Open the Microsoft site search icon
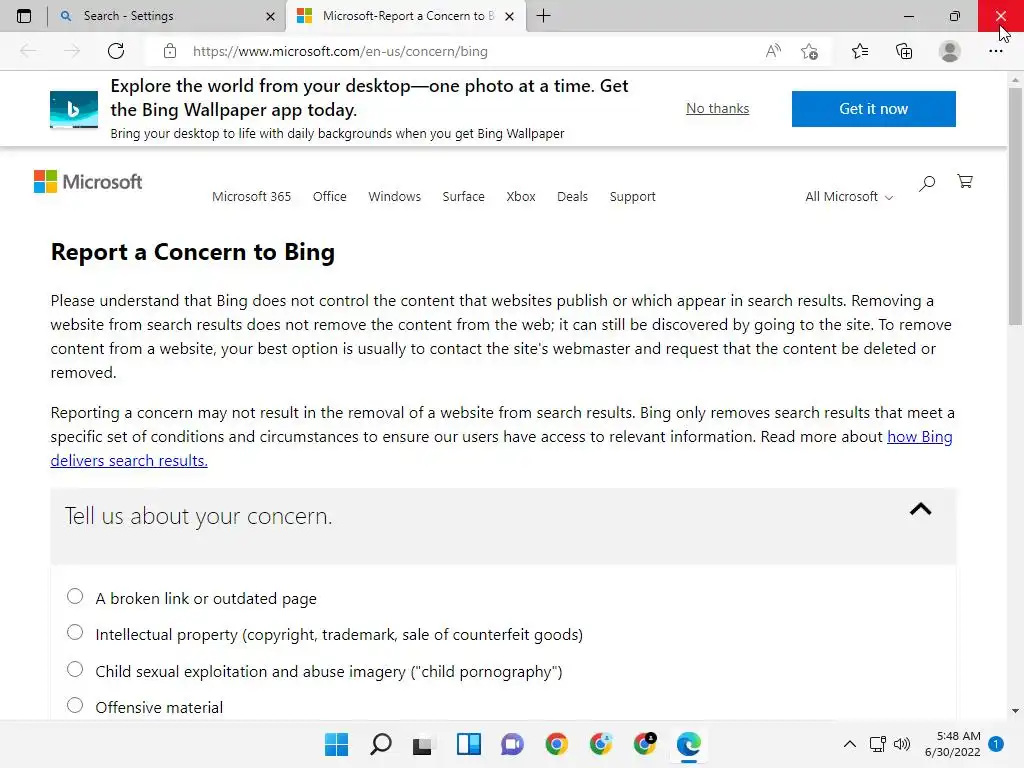 click(x=927, y=183)
